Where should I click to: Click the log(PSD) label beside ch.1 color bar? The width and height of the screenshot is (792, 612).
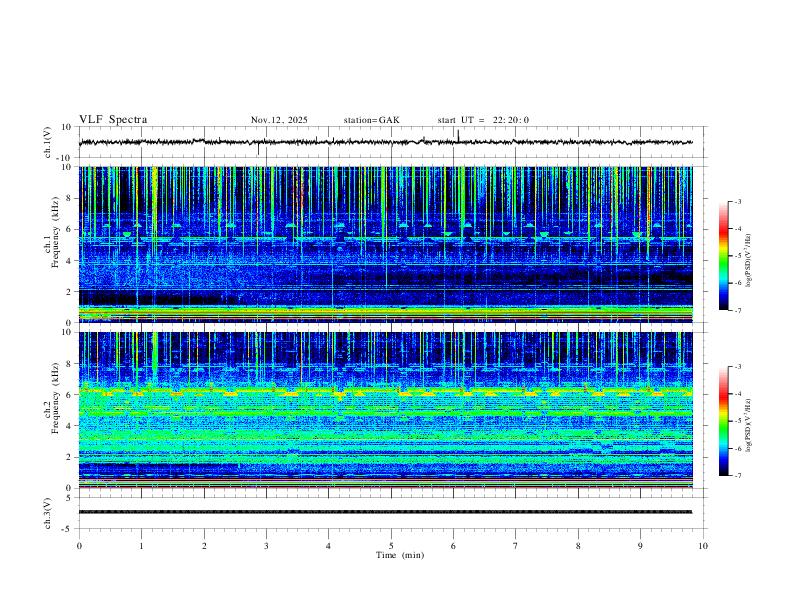point(750,260)
